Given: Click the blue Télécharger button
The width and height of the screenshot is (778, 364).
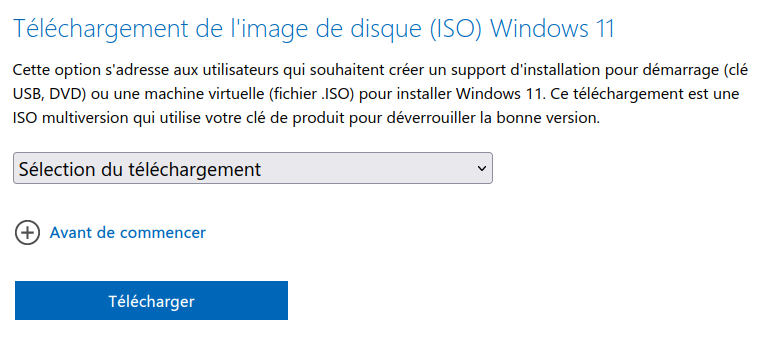Looking at the screenshot, I should [151, 301].
